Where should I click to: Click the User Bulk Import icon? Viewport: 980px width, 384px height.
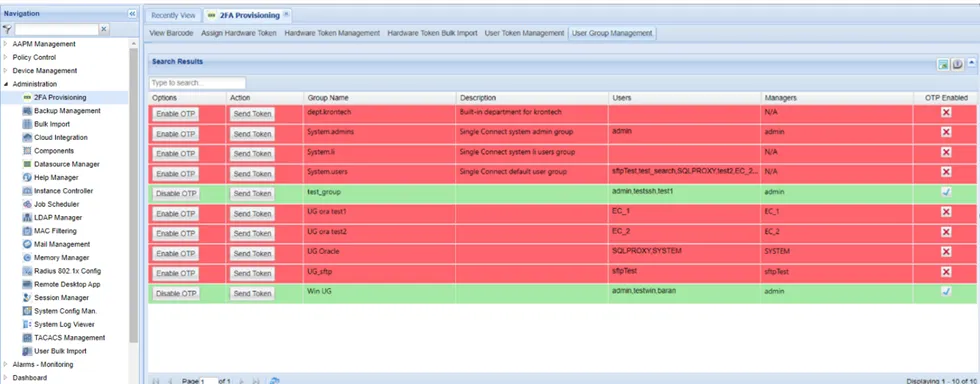27,351
